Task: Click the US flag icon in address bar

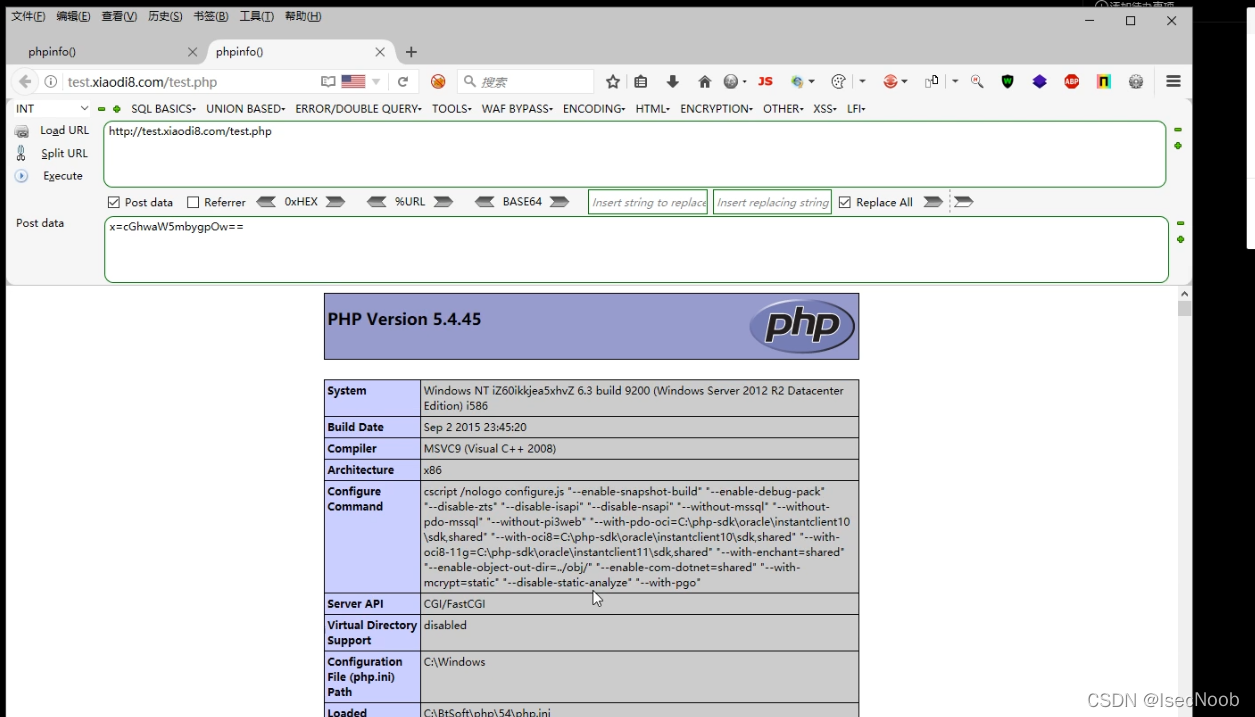Action: (x=353, y=82)
